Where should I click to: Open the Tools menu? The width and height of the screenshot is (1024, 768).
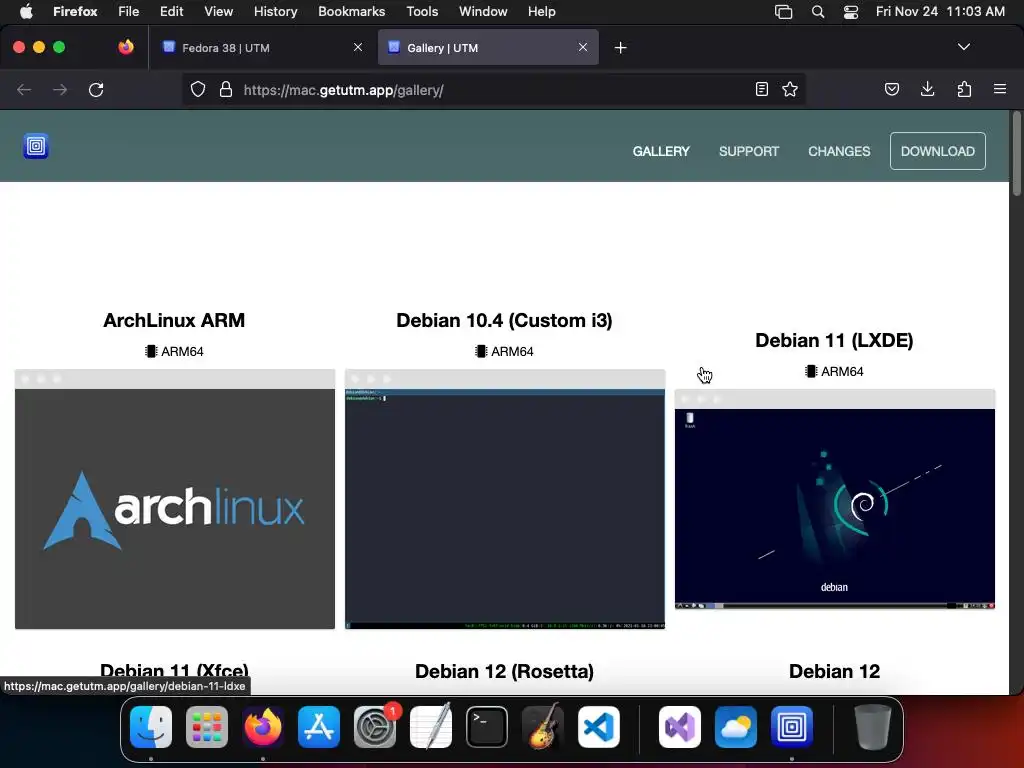pyautogui.click(x=422, y=11)
